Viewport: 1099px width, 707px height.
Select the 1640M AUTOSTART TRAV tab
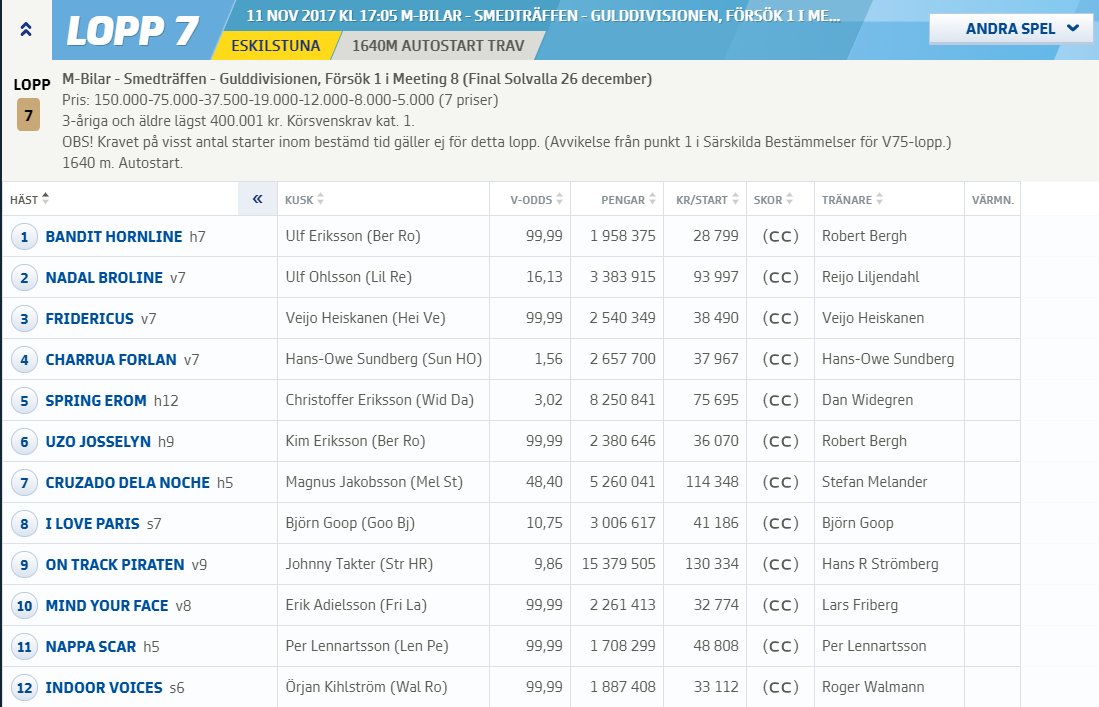[437, 46]
